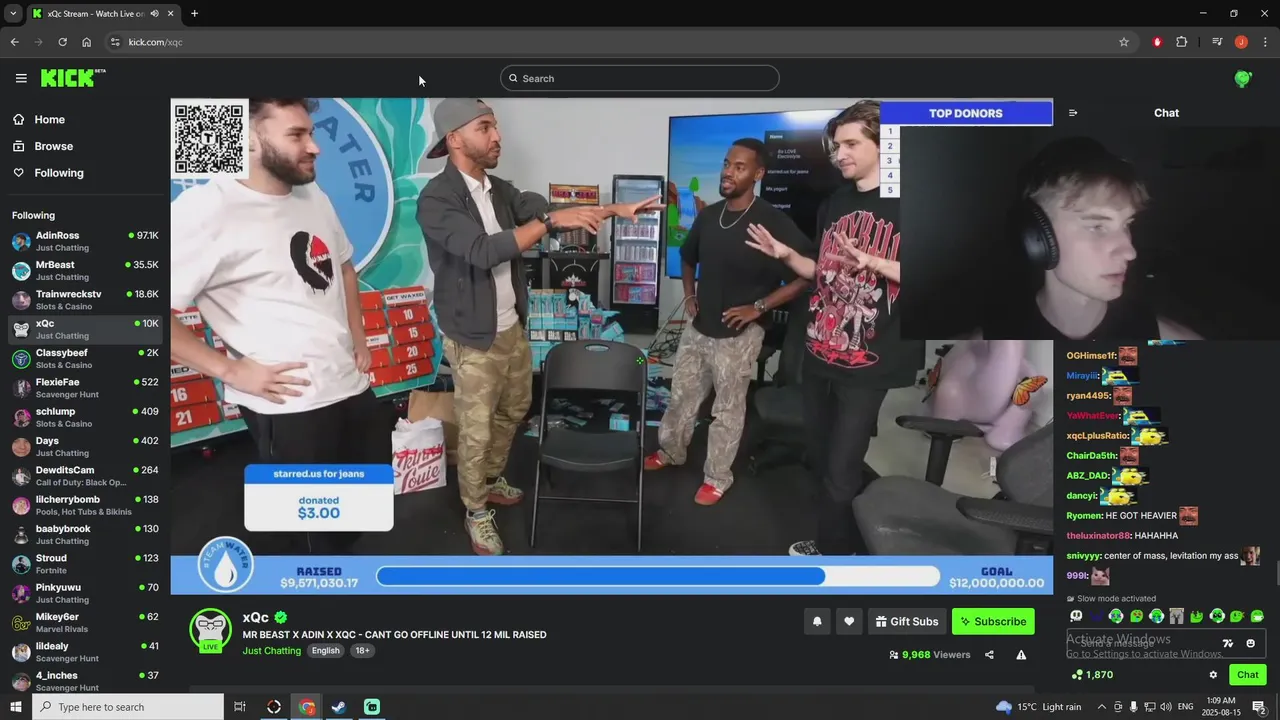Open Windows notification center
This screenshot has width=1280, height=720.
[x=1259, y=707]
